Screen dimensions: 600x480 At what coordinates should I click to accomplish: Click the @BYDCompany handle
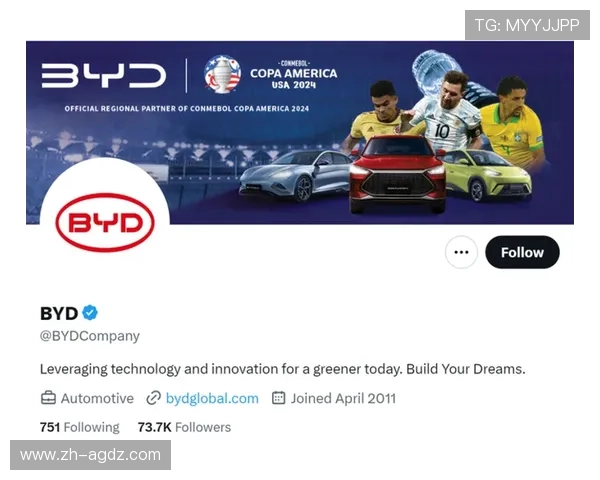coord(90,336)
